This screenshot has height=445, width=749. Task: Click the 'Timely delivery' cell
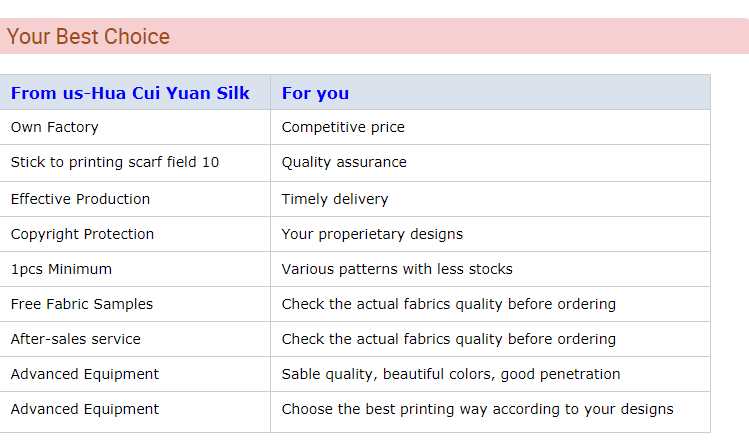(335, 199)
